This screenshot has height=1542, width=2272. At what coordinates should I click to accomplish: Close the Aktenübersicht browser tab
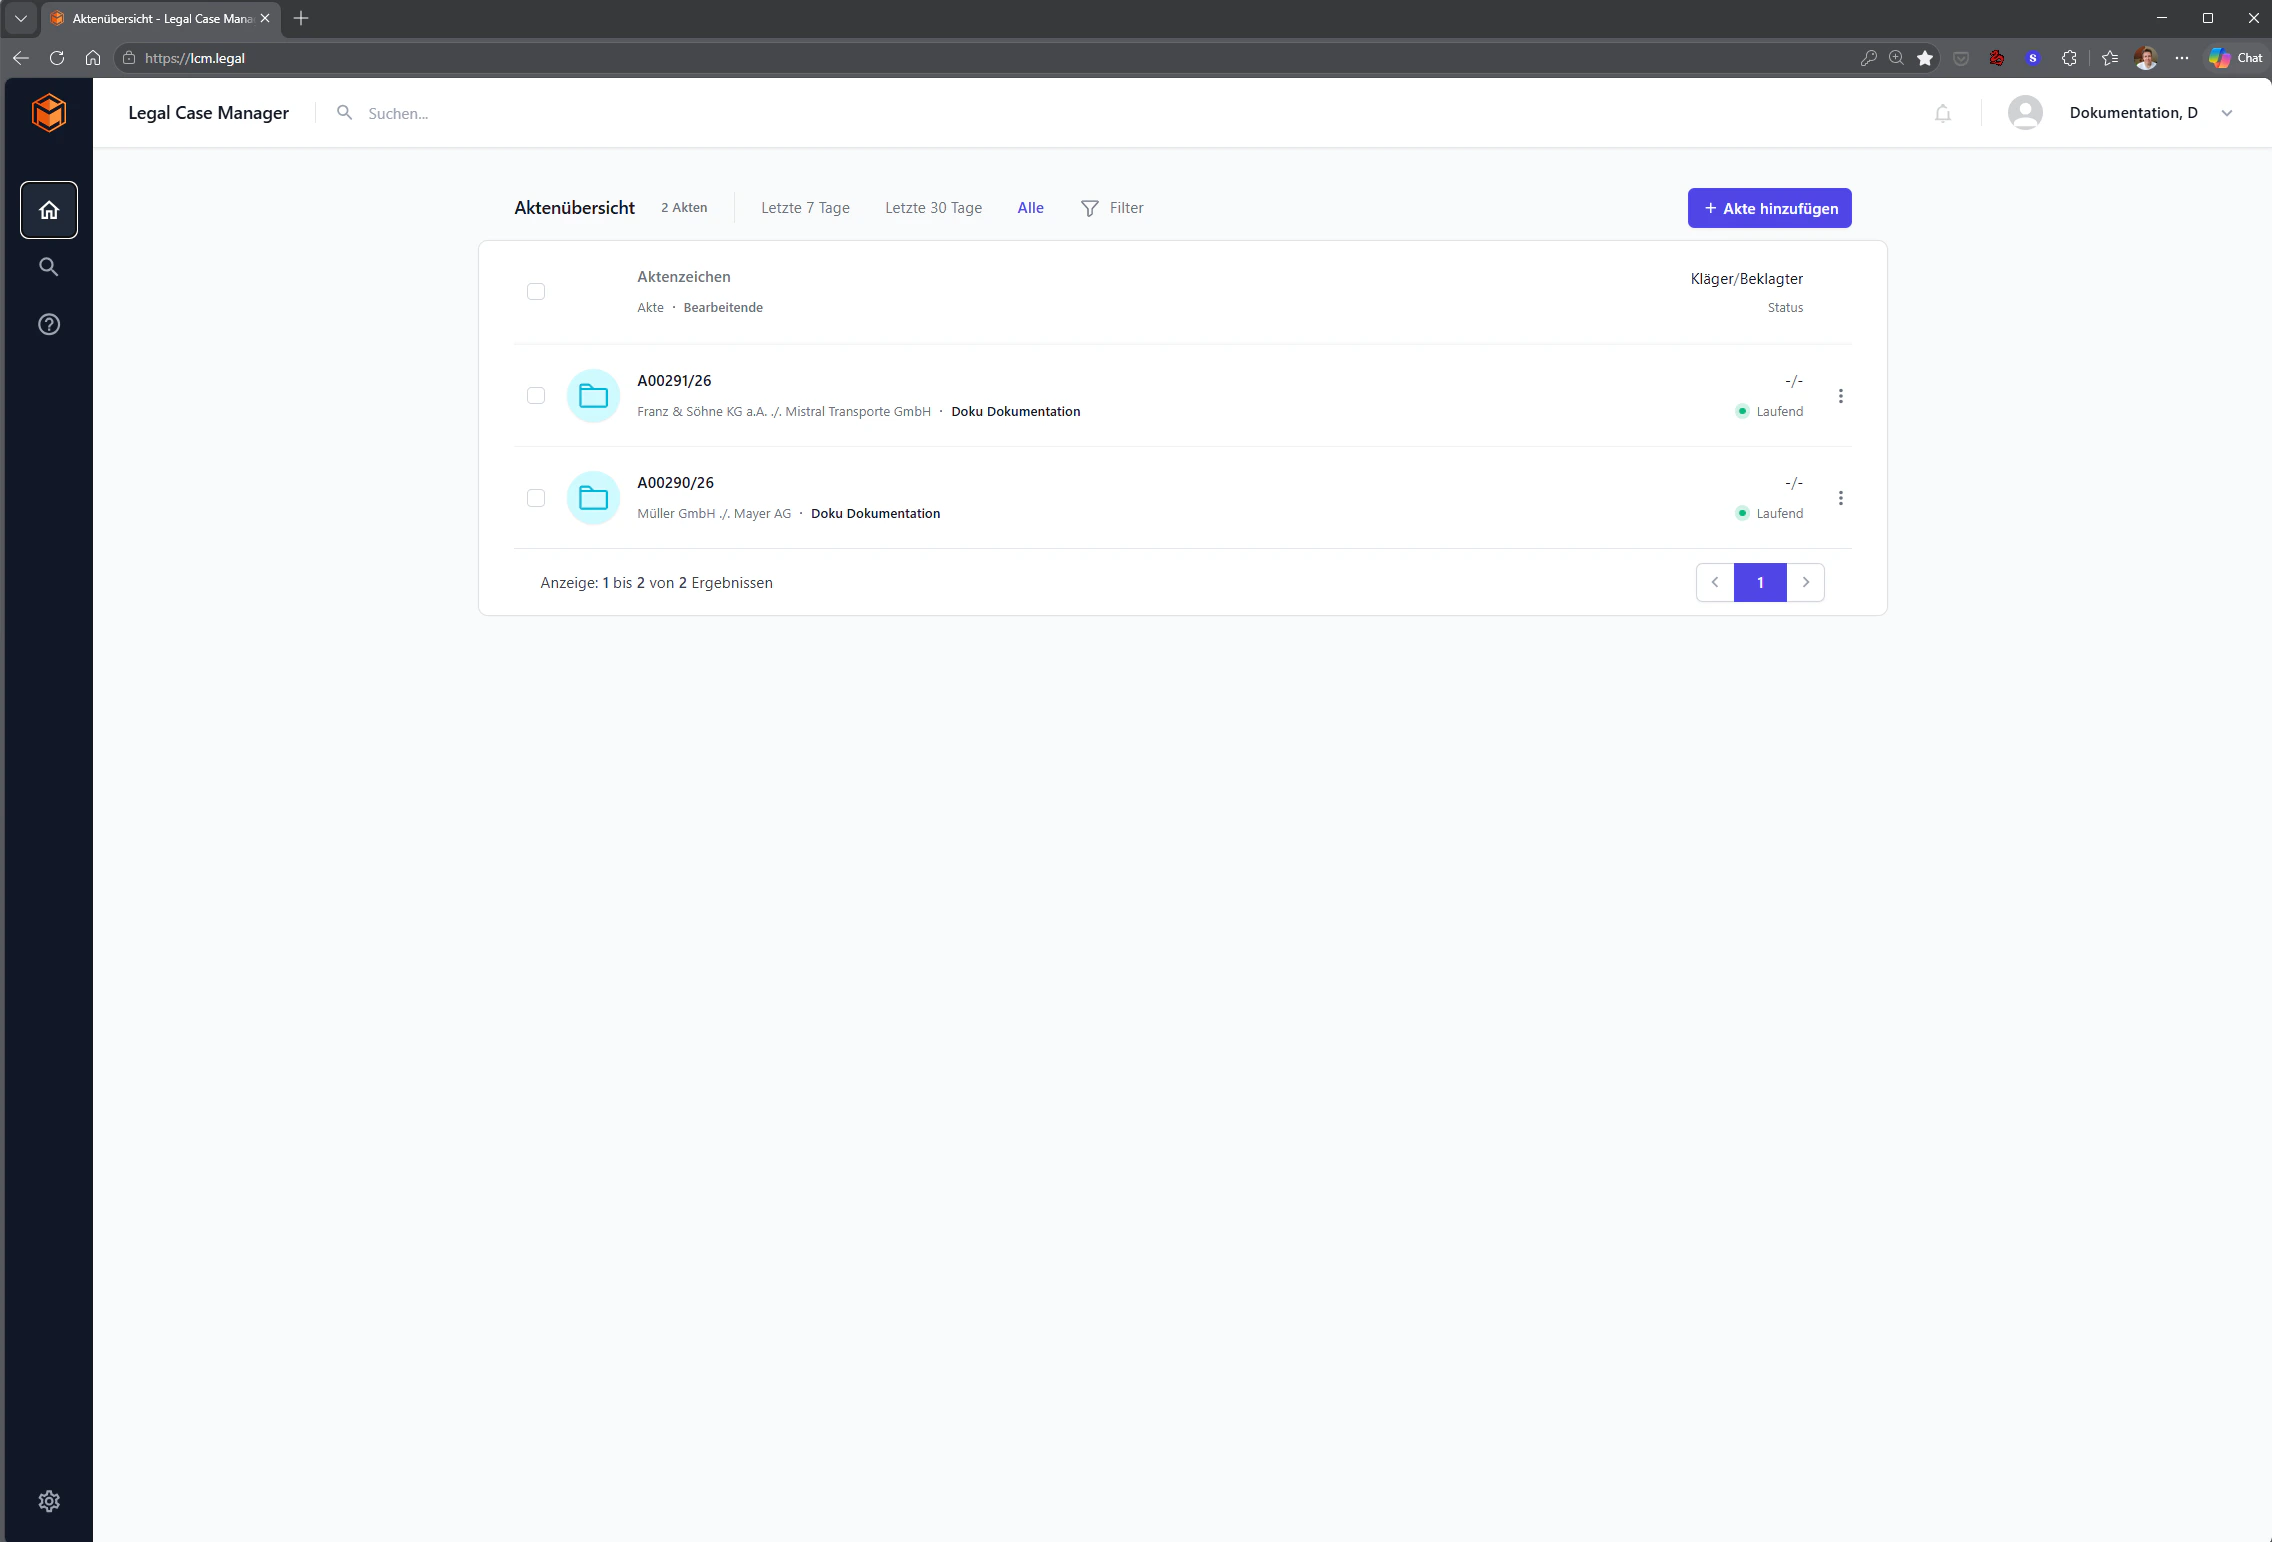[265, 18]
